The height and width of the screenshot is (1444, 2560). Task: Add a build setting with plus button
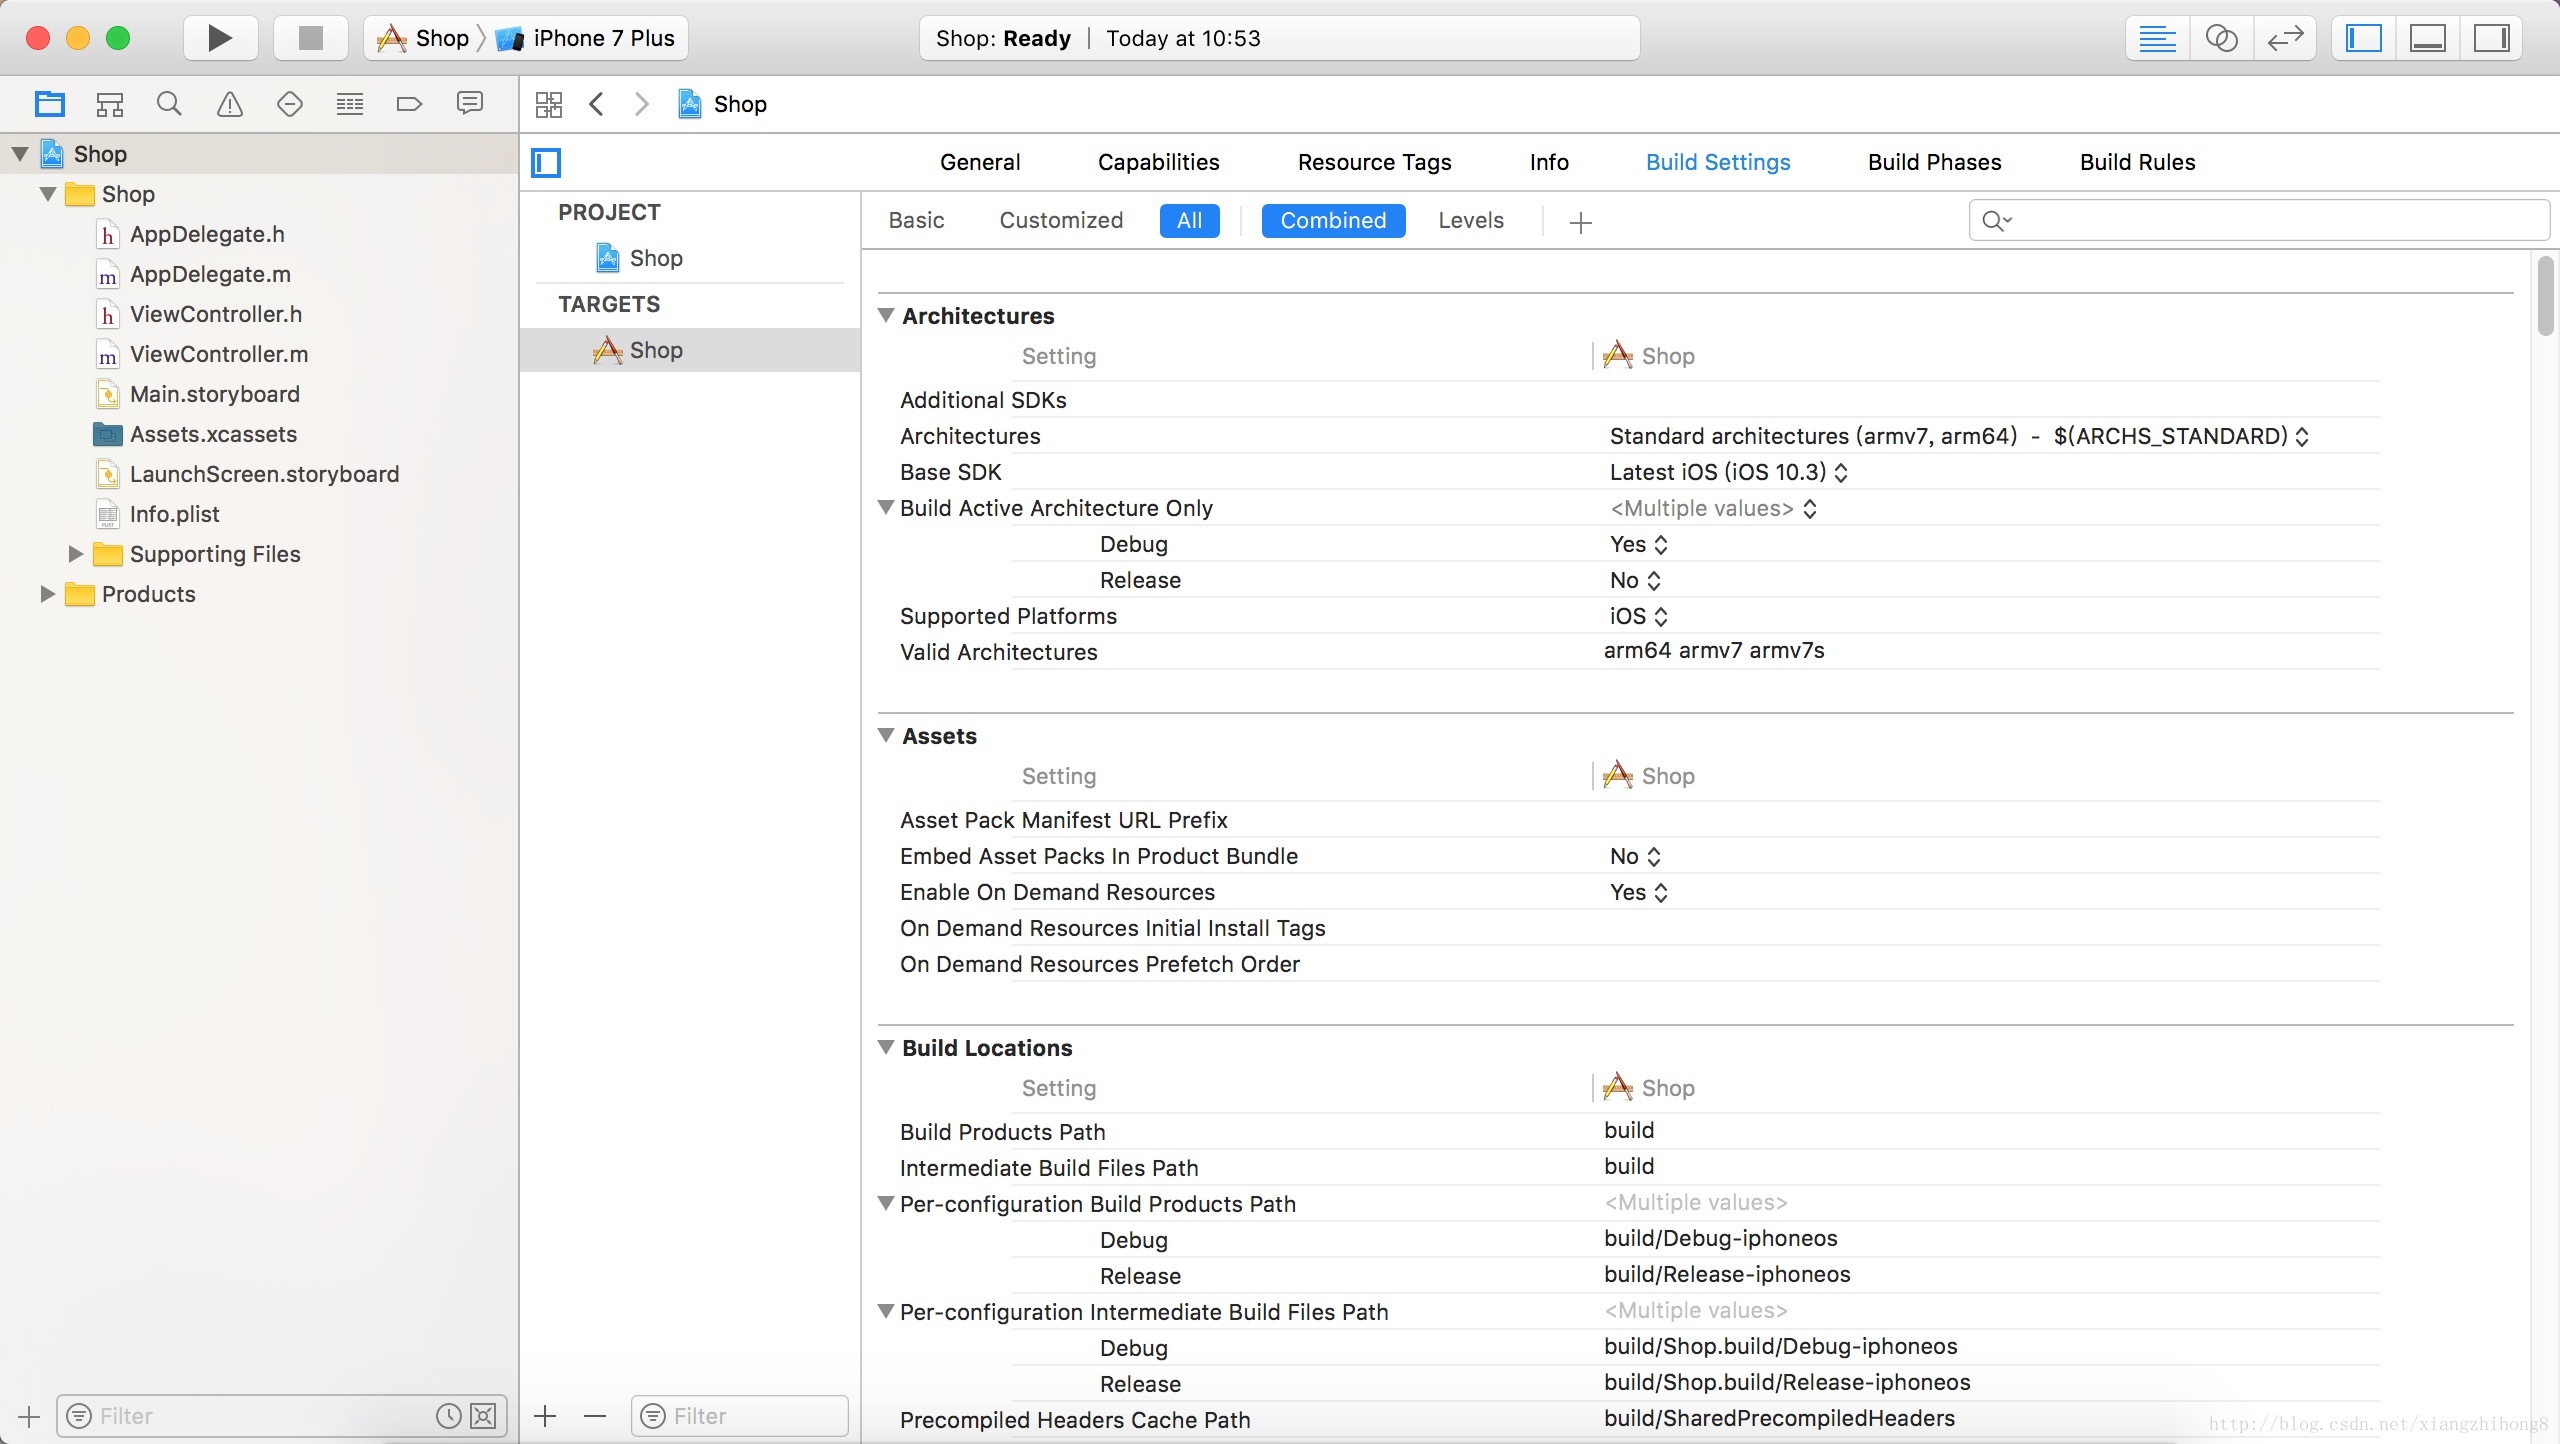tap(1581, 222)
